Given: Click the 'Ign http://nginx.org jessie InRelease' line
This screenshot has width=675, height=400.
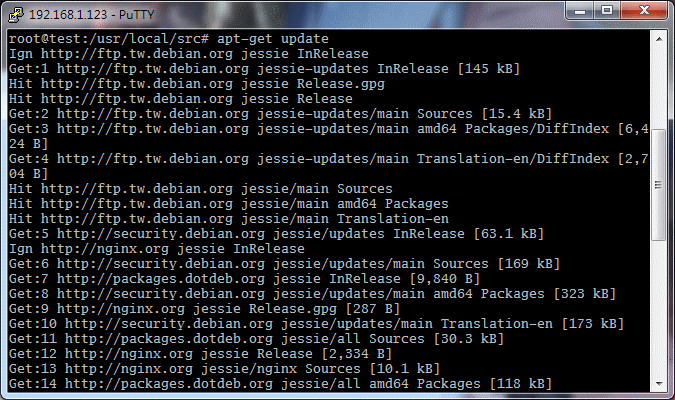Looking at the screenshot, I should click(x=157, y=249).
